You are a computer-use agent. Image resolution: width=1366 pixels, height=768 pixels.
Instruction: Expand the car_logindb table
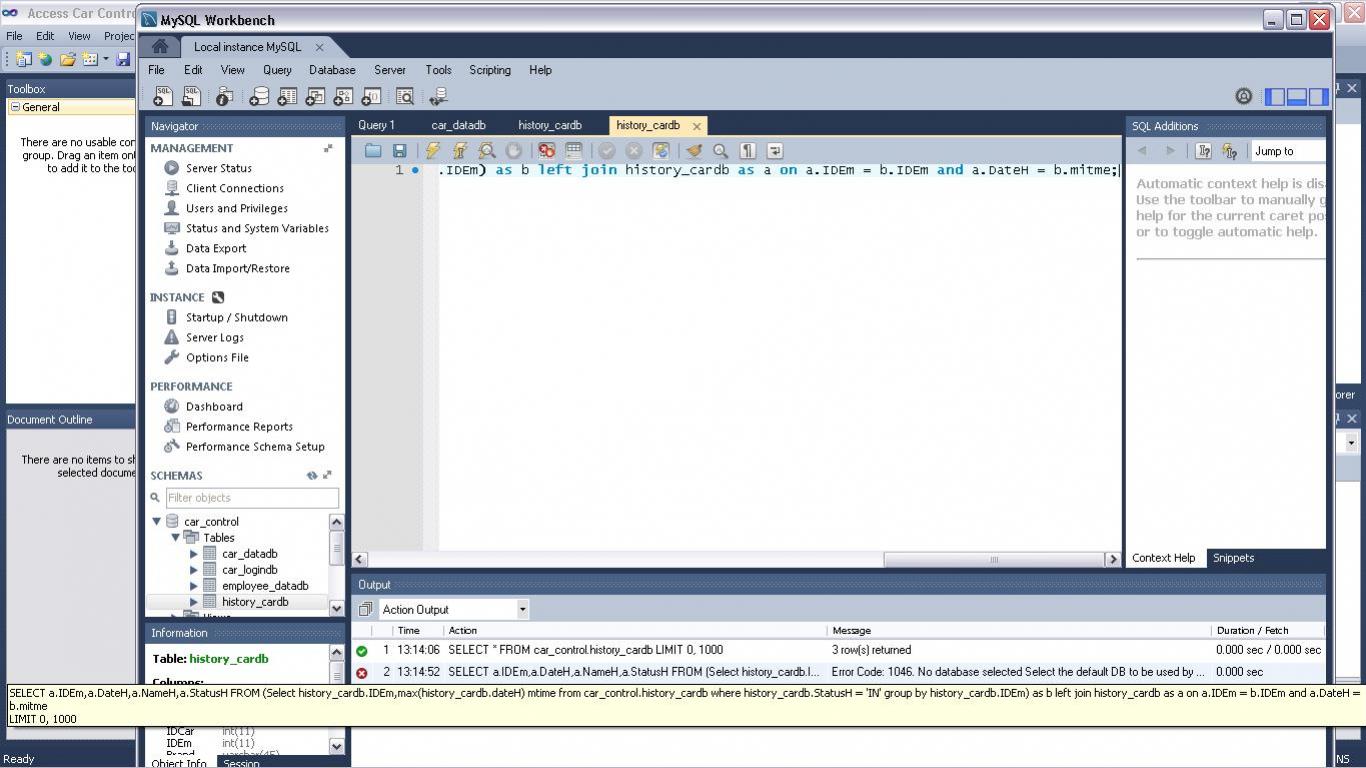click(x=194, y=570)
